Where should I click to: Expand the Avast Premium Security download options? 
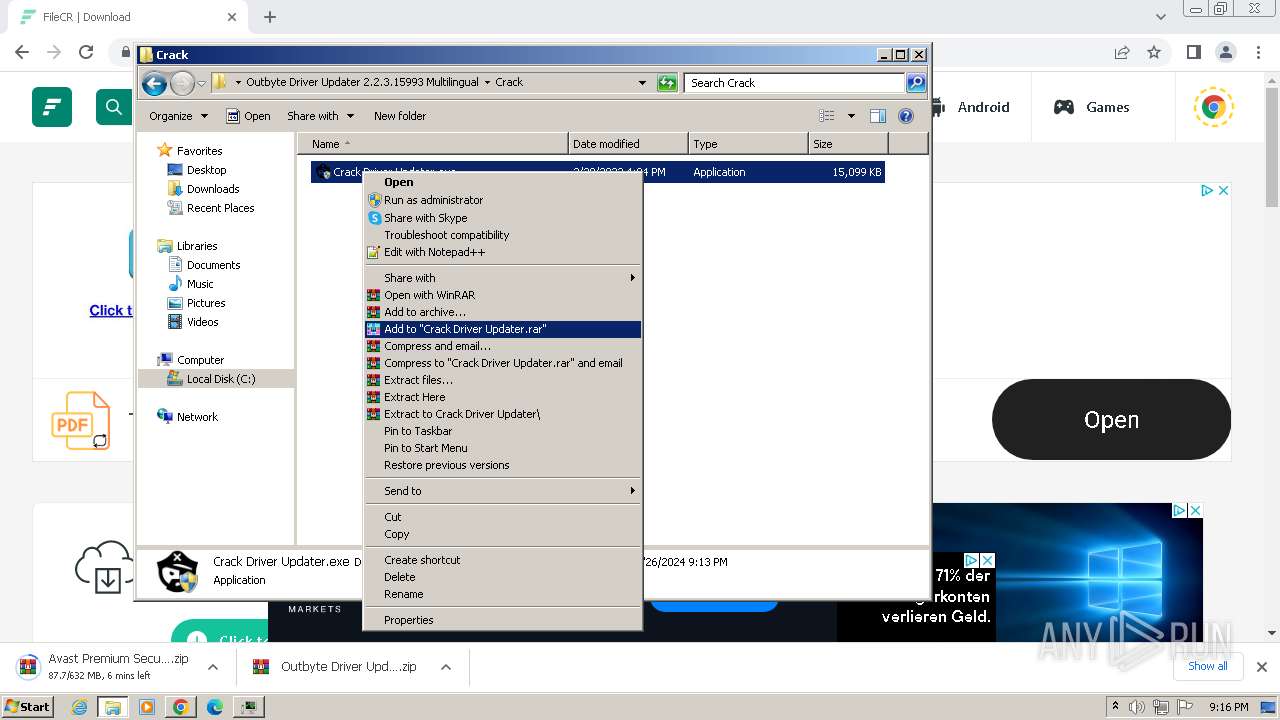[x=213, y=667]
